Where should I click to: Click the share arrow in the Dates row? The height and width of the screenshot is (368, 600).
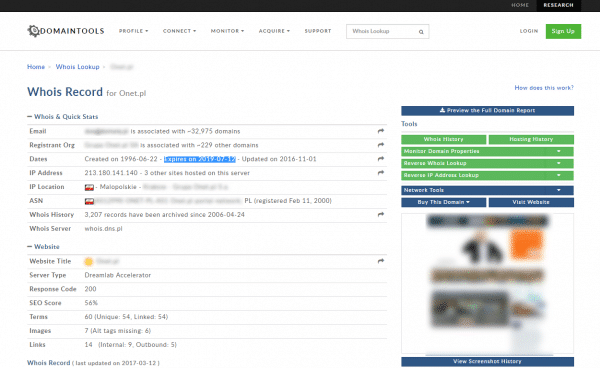click(x=381, y=159)
